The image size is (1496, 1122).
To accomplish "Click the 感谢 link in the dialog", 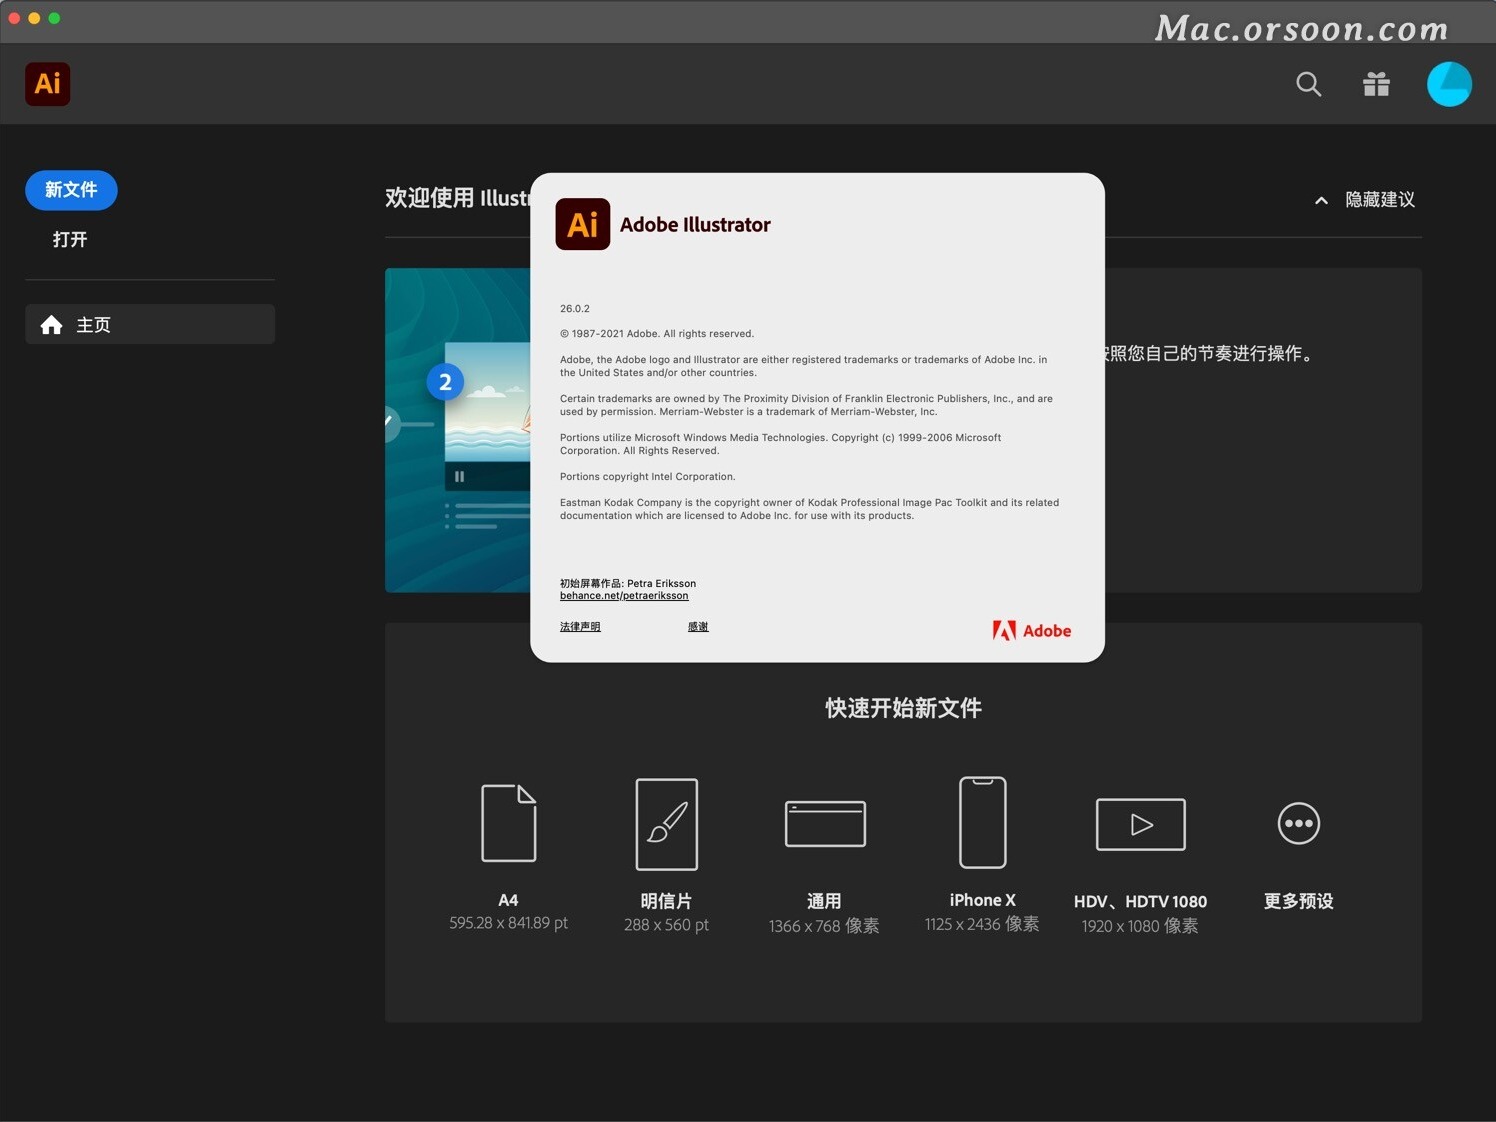I will pyautogui.click(x=697, y=626).
